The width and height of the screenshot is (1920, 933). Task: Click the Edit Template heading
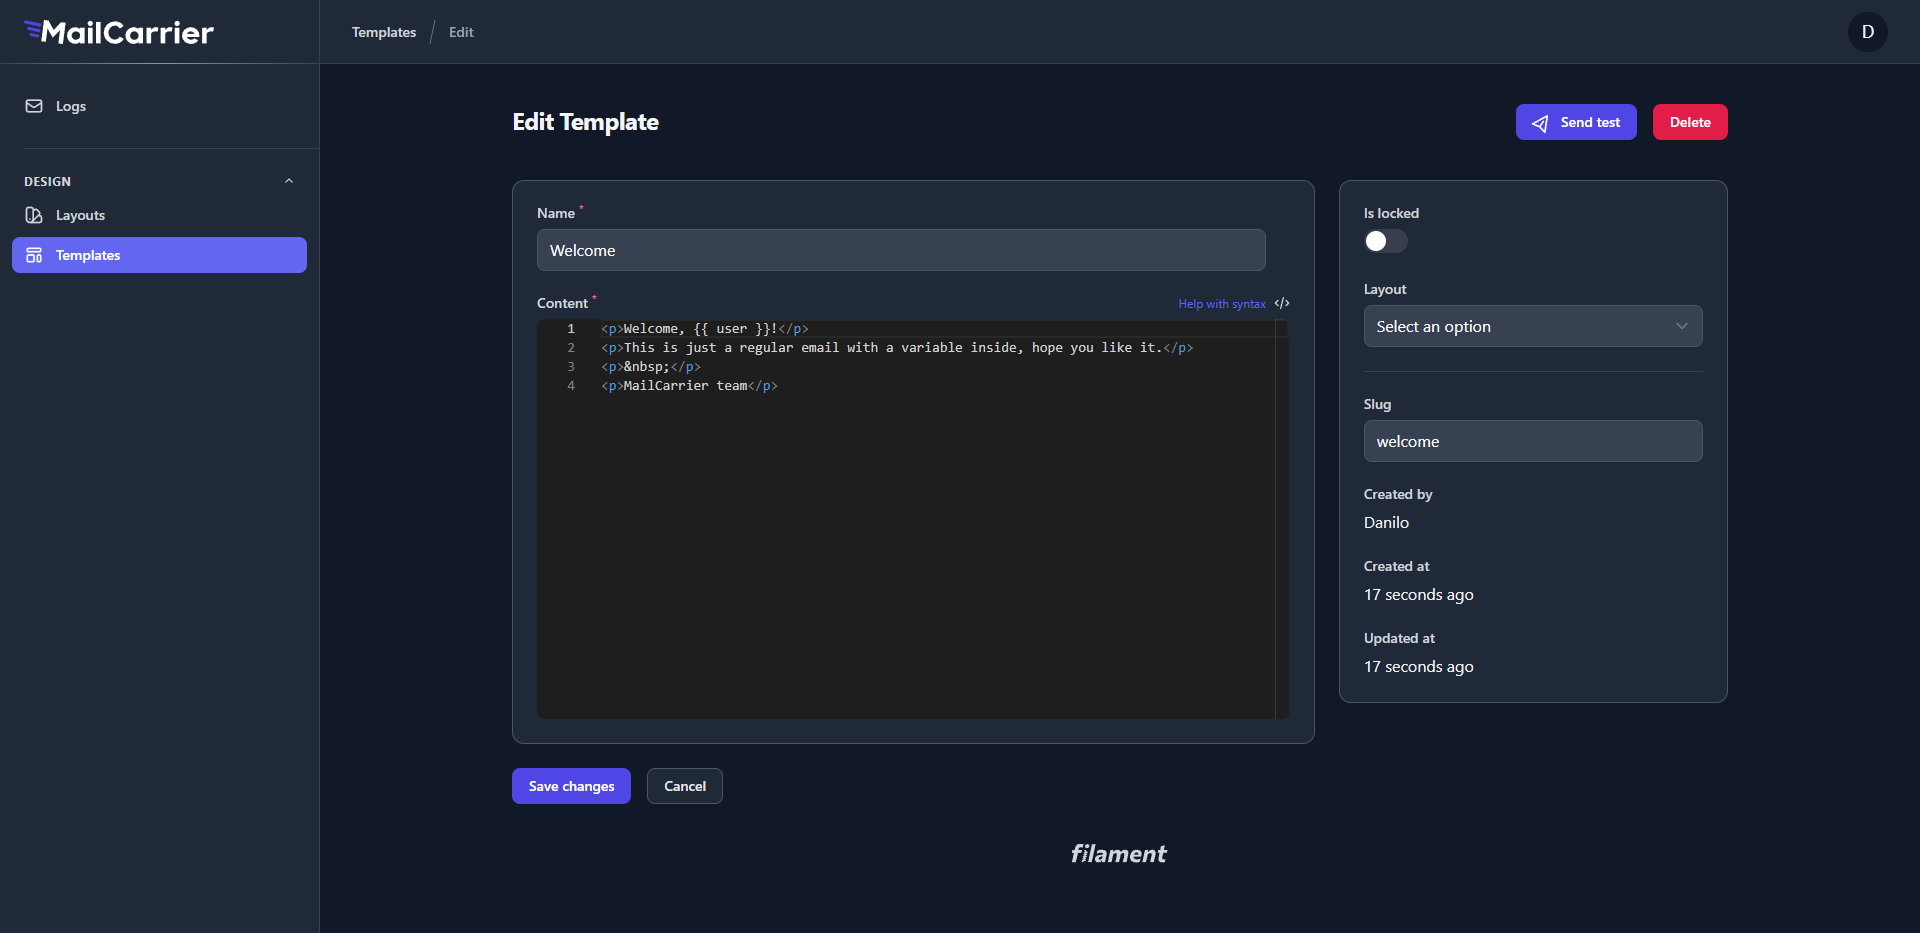tap(585, 122)
